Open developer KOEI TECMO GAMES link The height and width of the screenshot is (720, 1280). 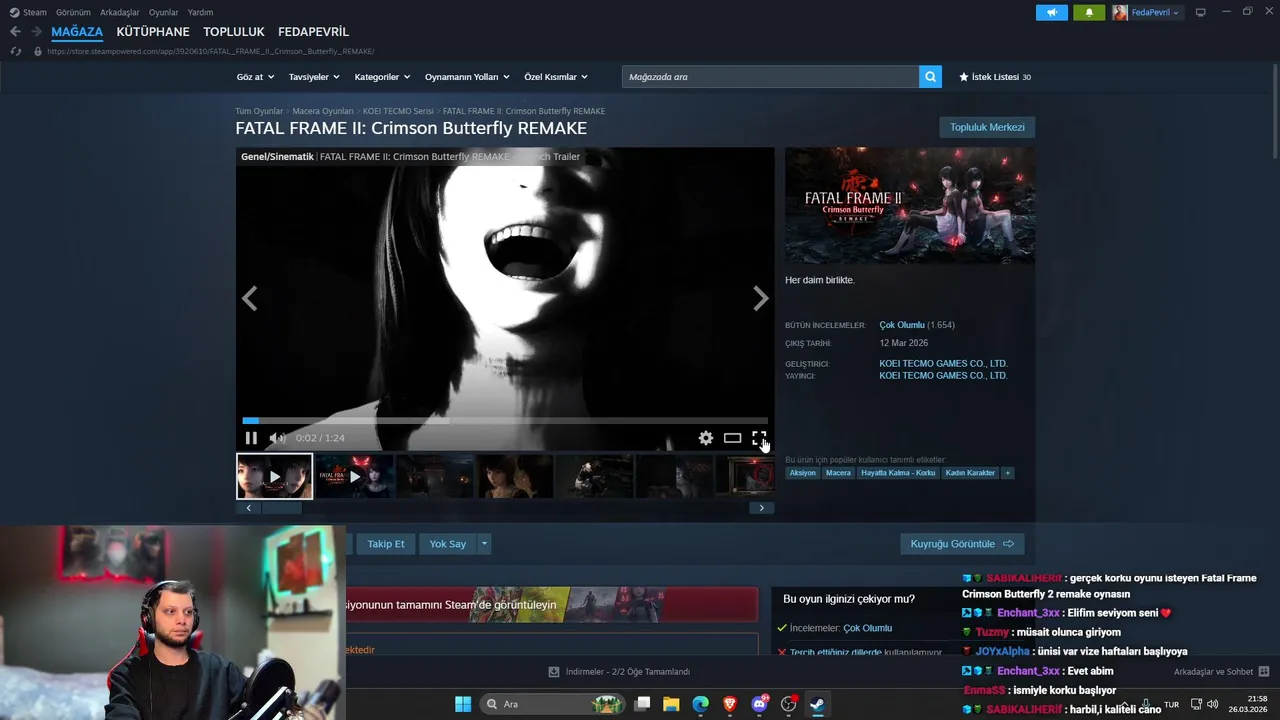click(x=943, y=363)
